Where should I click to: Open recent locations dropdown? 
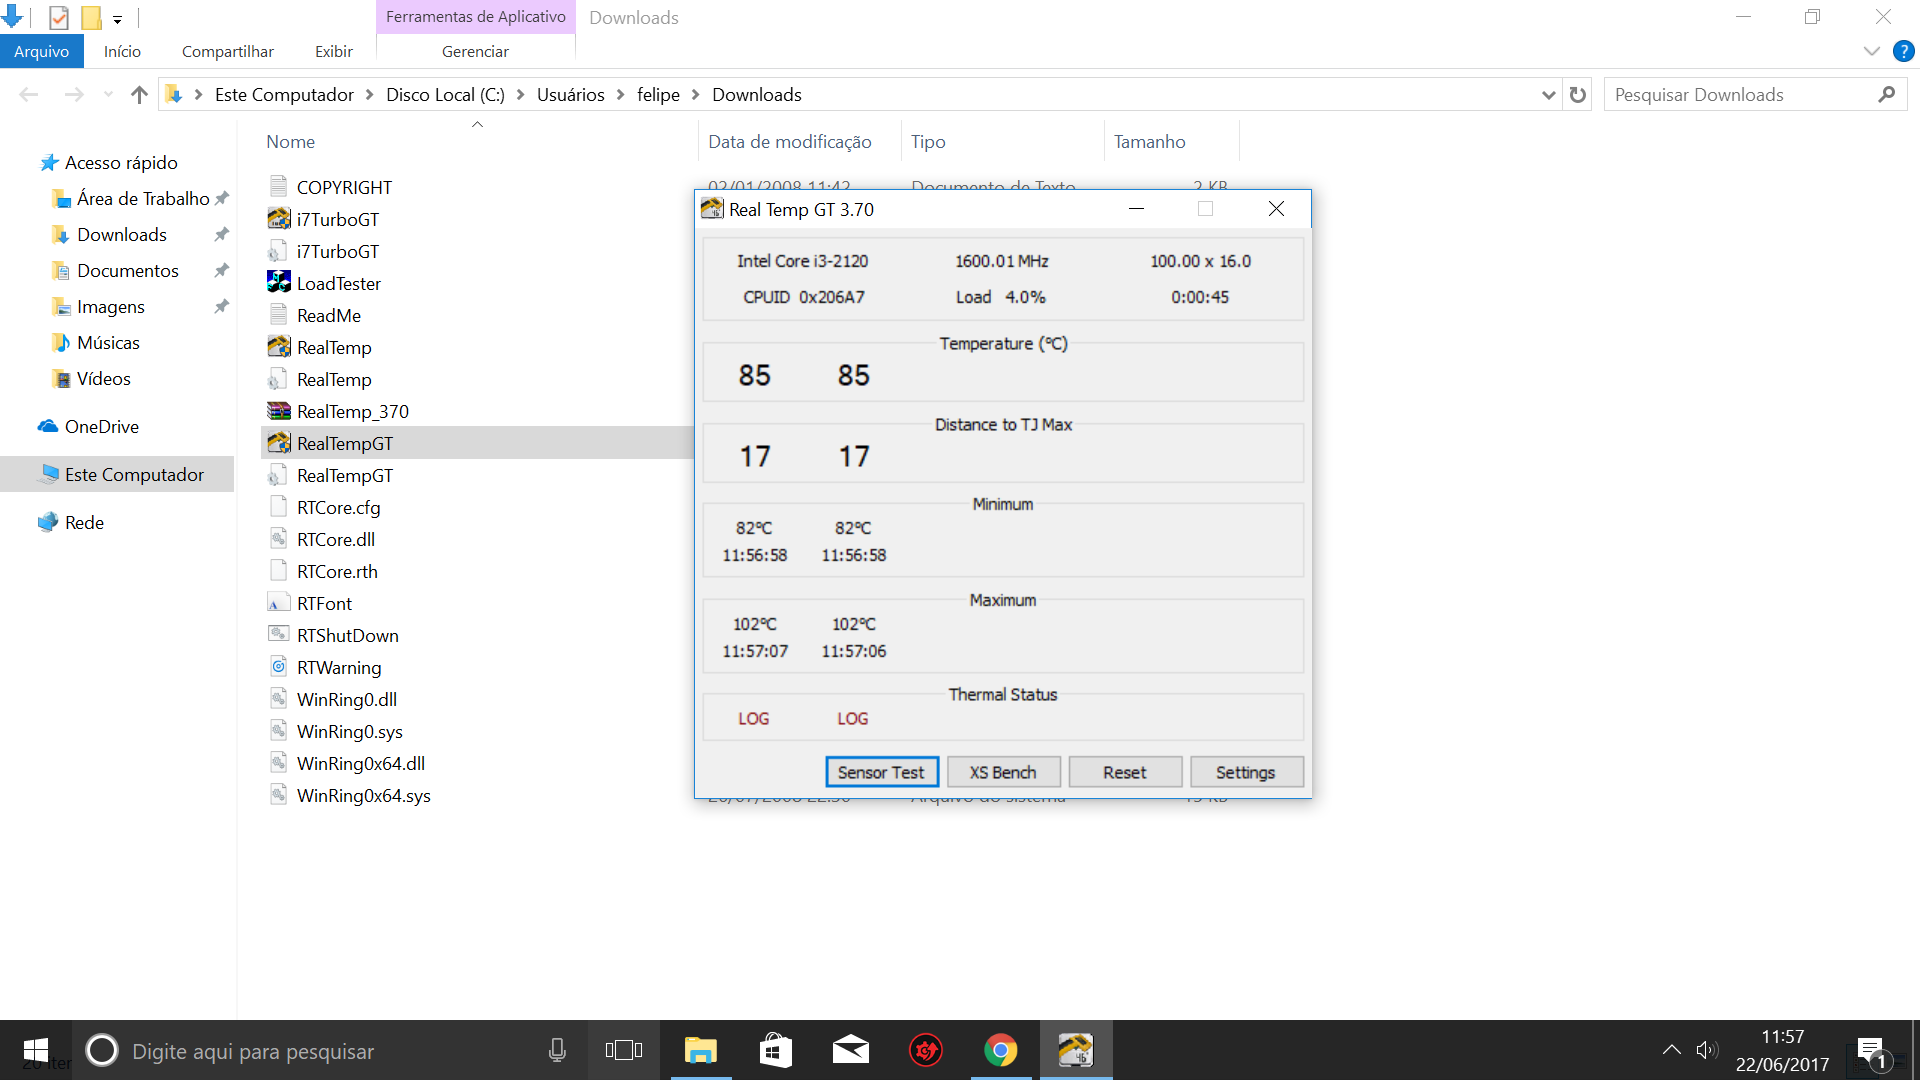[x=108, y=94]
